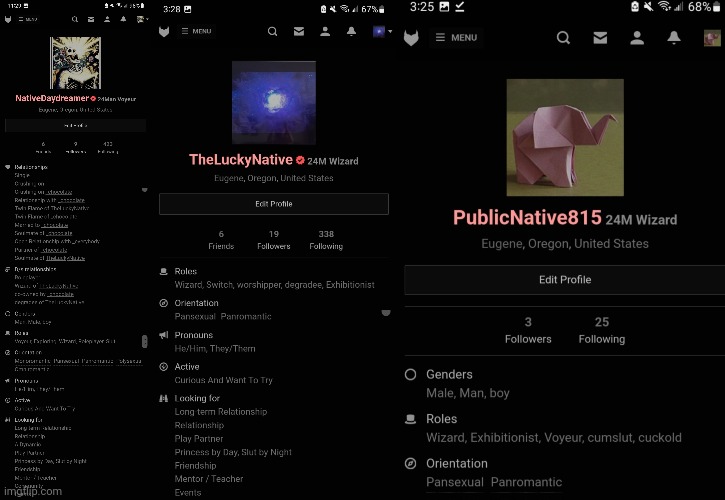The image size is (725, 500).
Task: Click the person icon in TheLuckyNative's header
Action: pos(325,31)
